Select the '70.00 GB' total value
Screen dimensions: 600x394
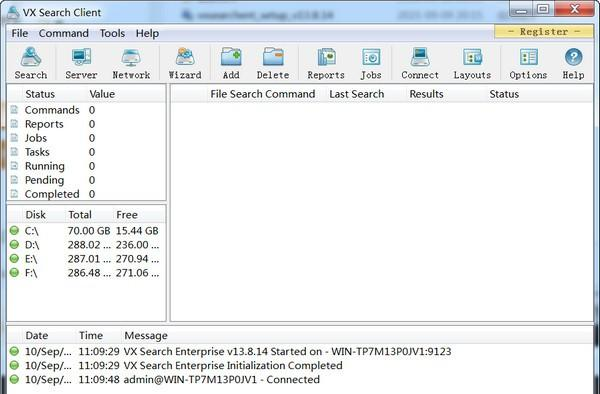tap(89, 231)
